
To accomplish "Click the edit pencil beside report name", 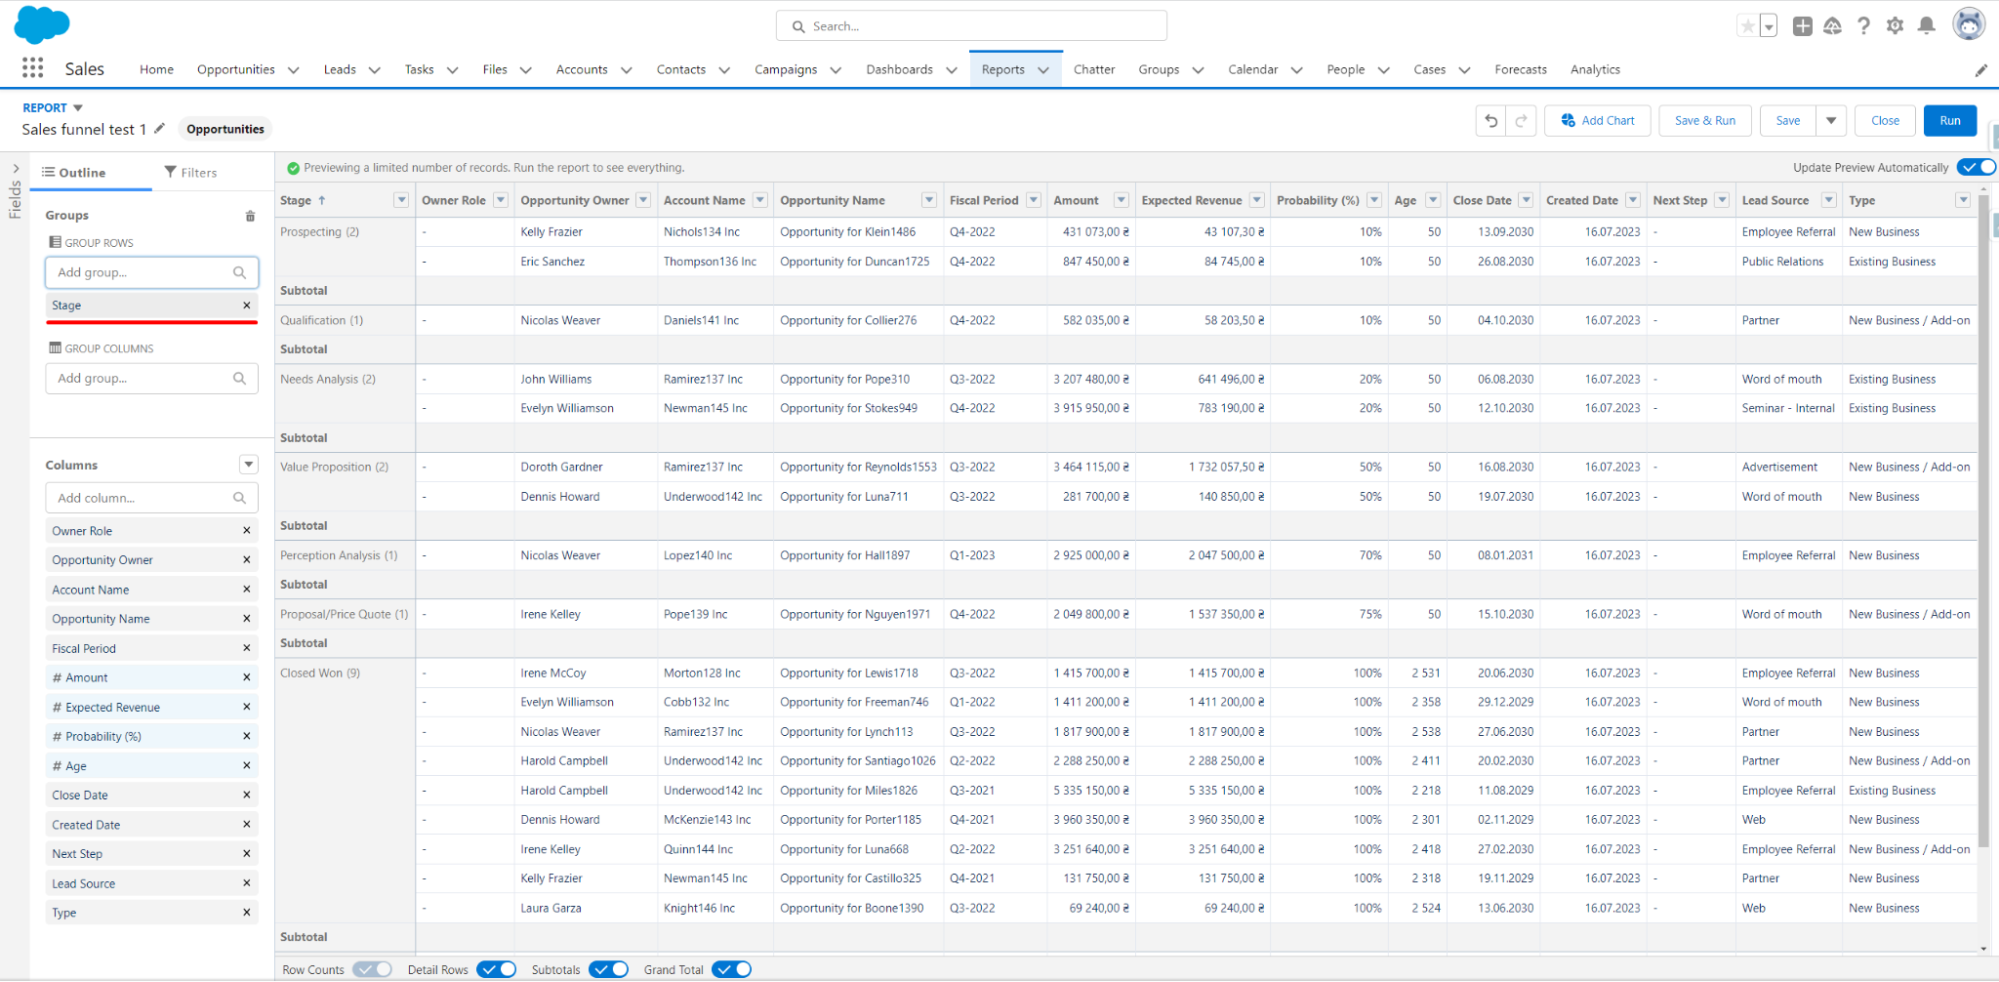I will 159,128.
